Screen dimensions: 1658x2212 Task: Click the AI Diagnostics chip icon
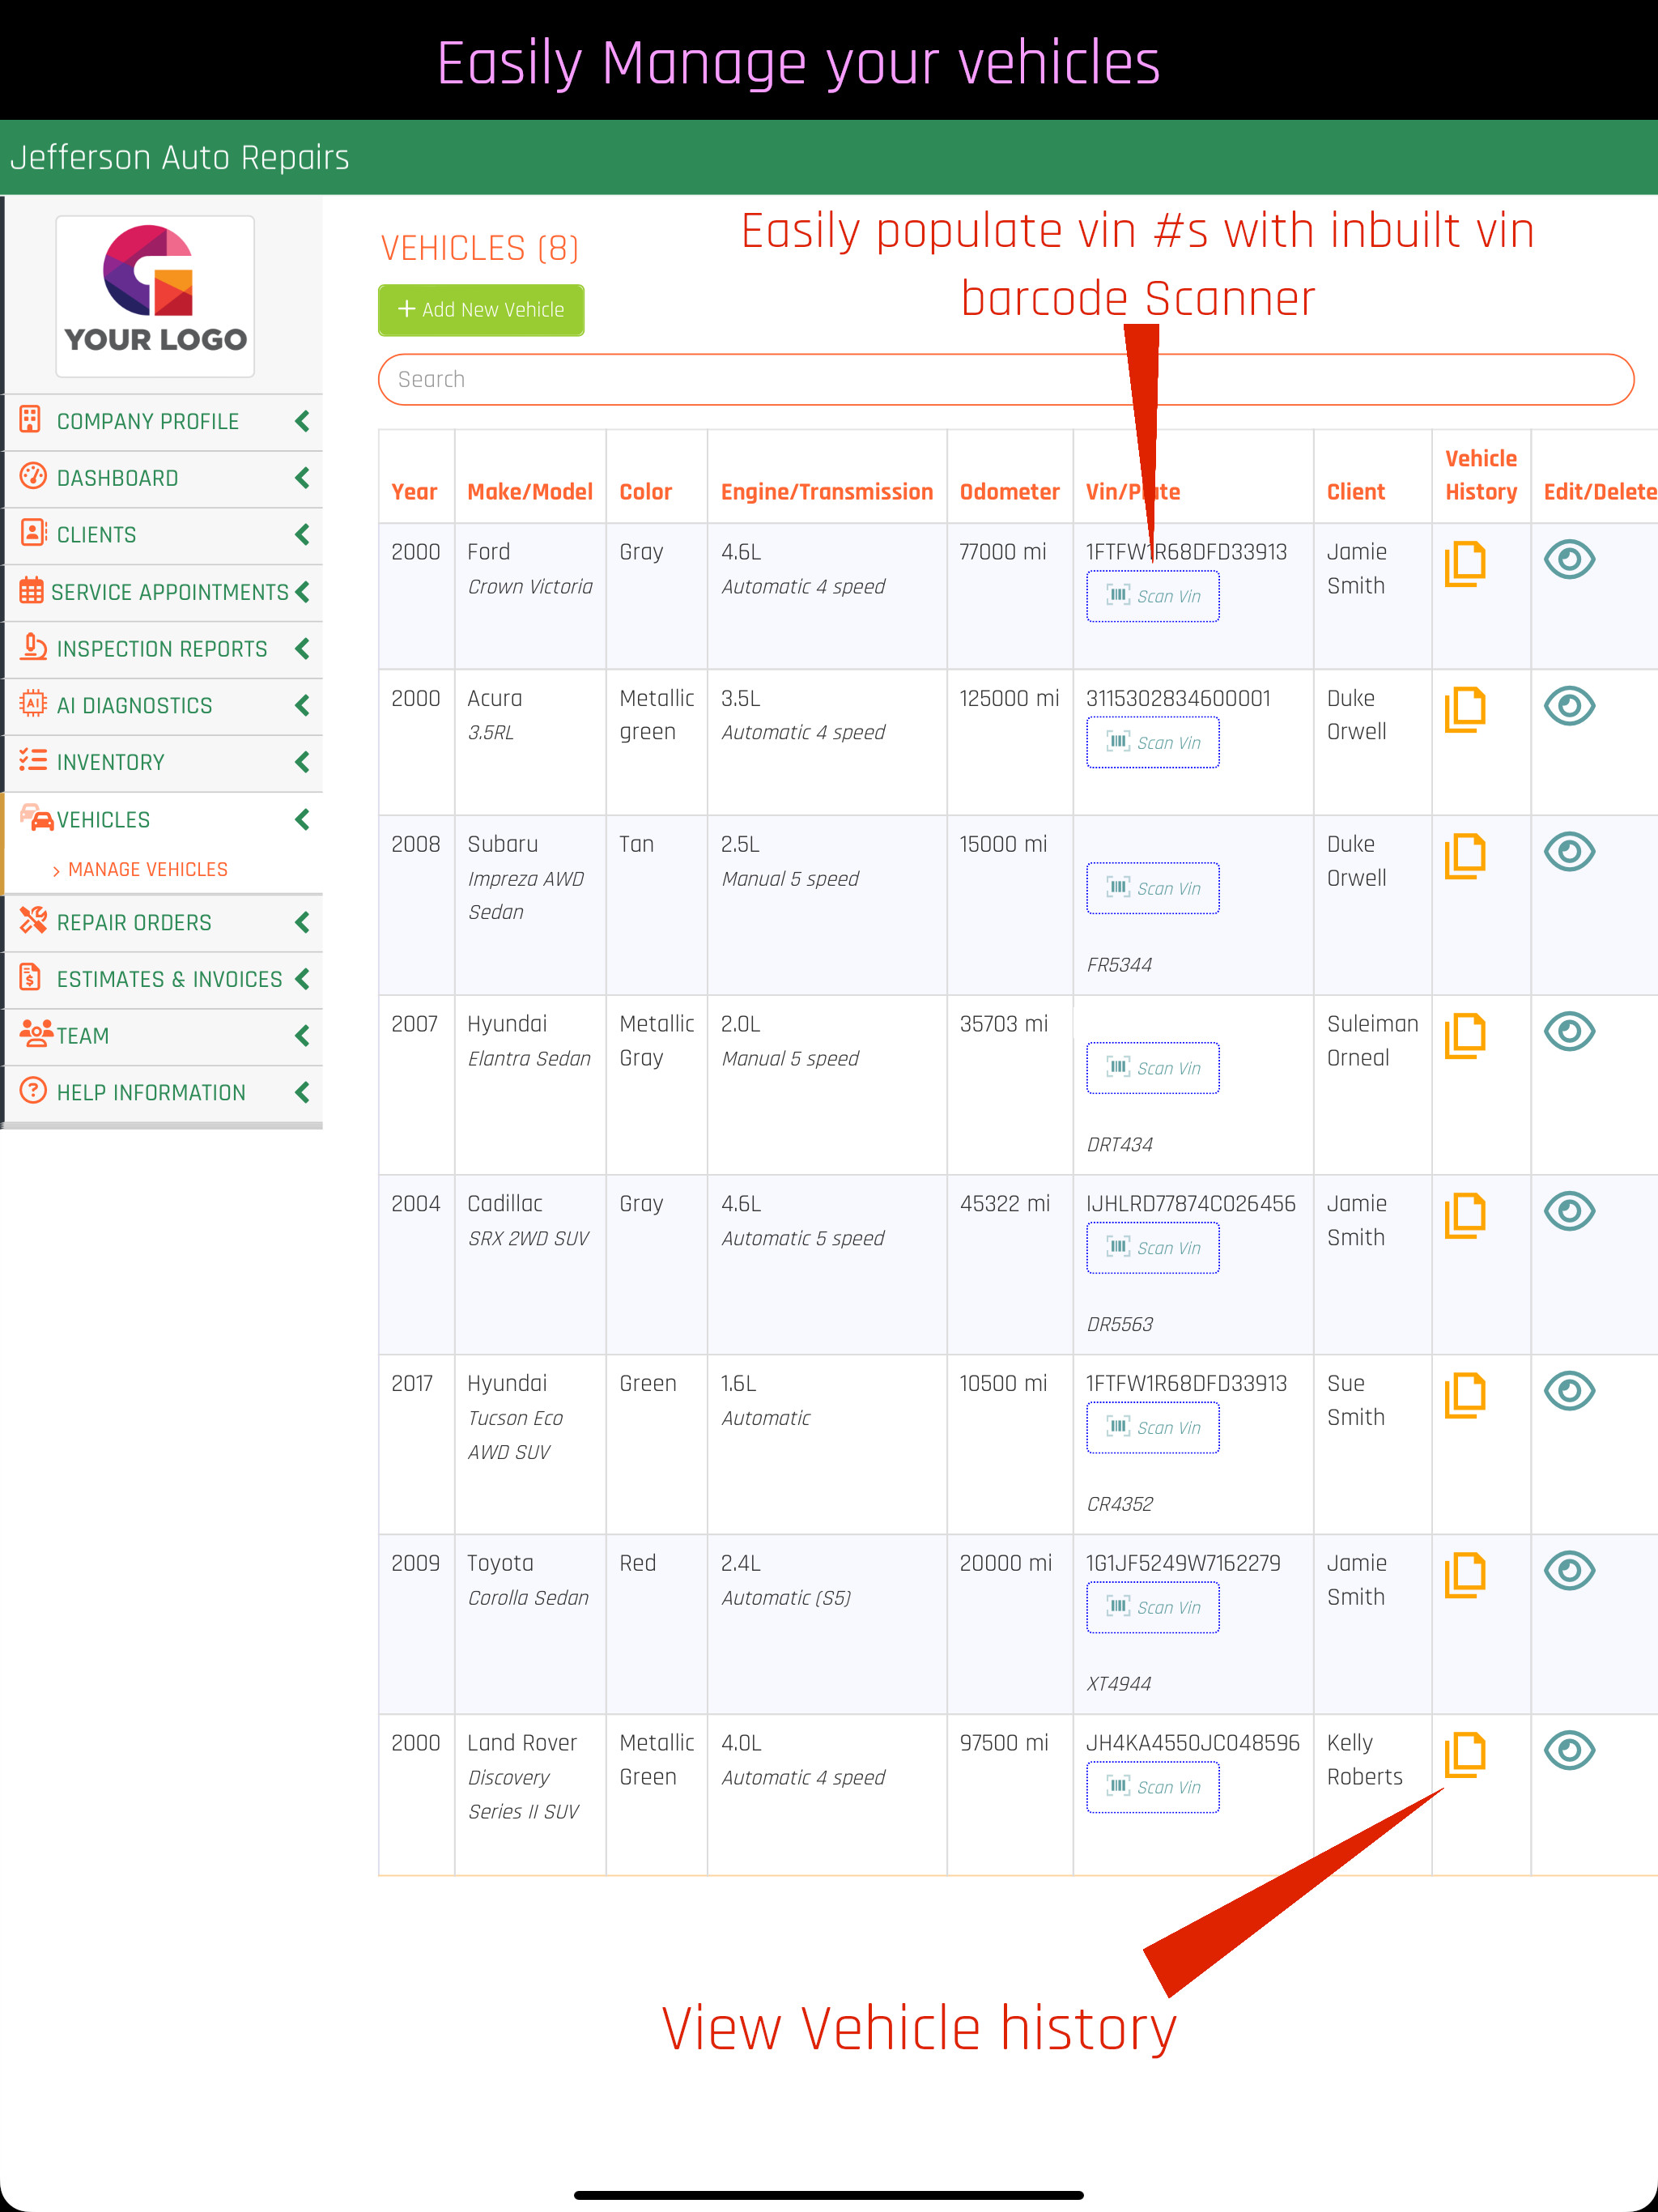33,704
